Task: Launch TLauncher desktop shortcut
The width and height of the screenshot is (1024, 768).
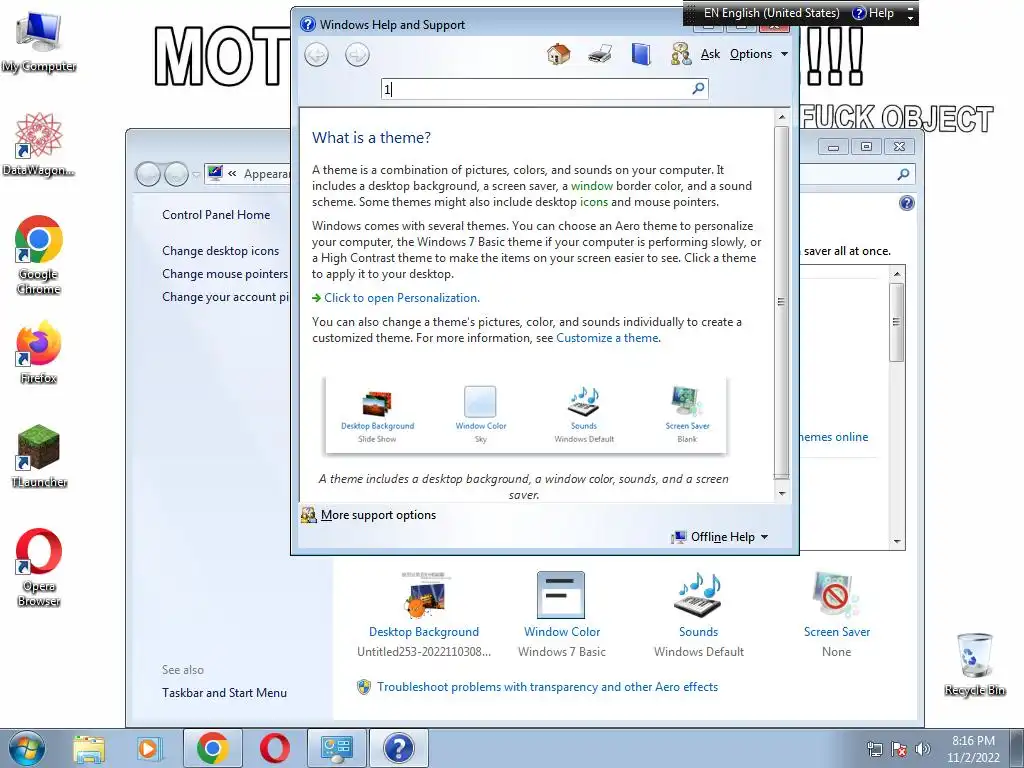Action: click(39, 456)
